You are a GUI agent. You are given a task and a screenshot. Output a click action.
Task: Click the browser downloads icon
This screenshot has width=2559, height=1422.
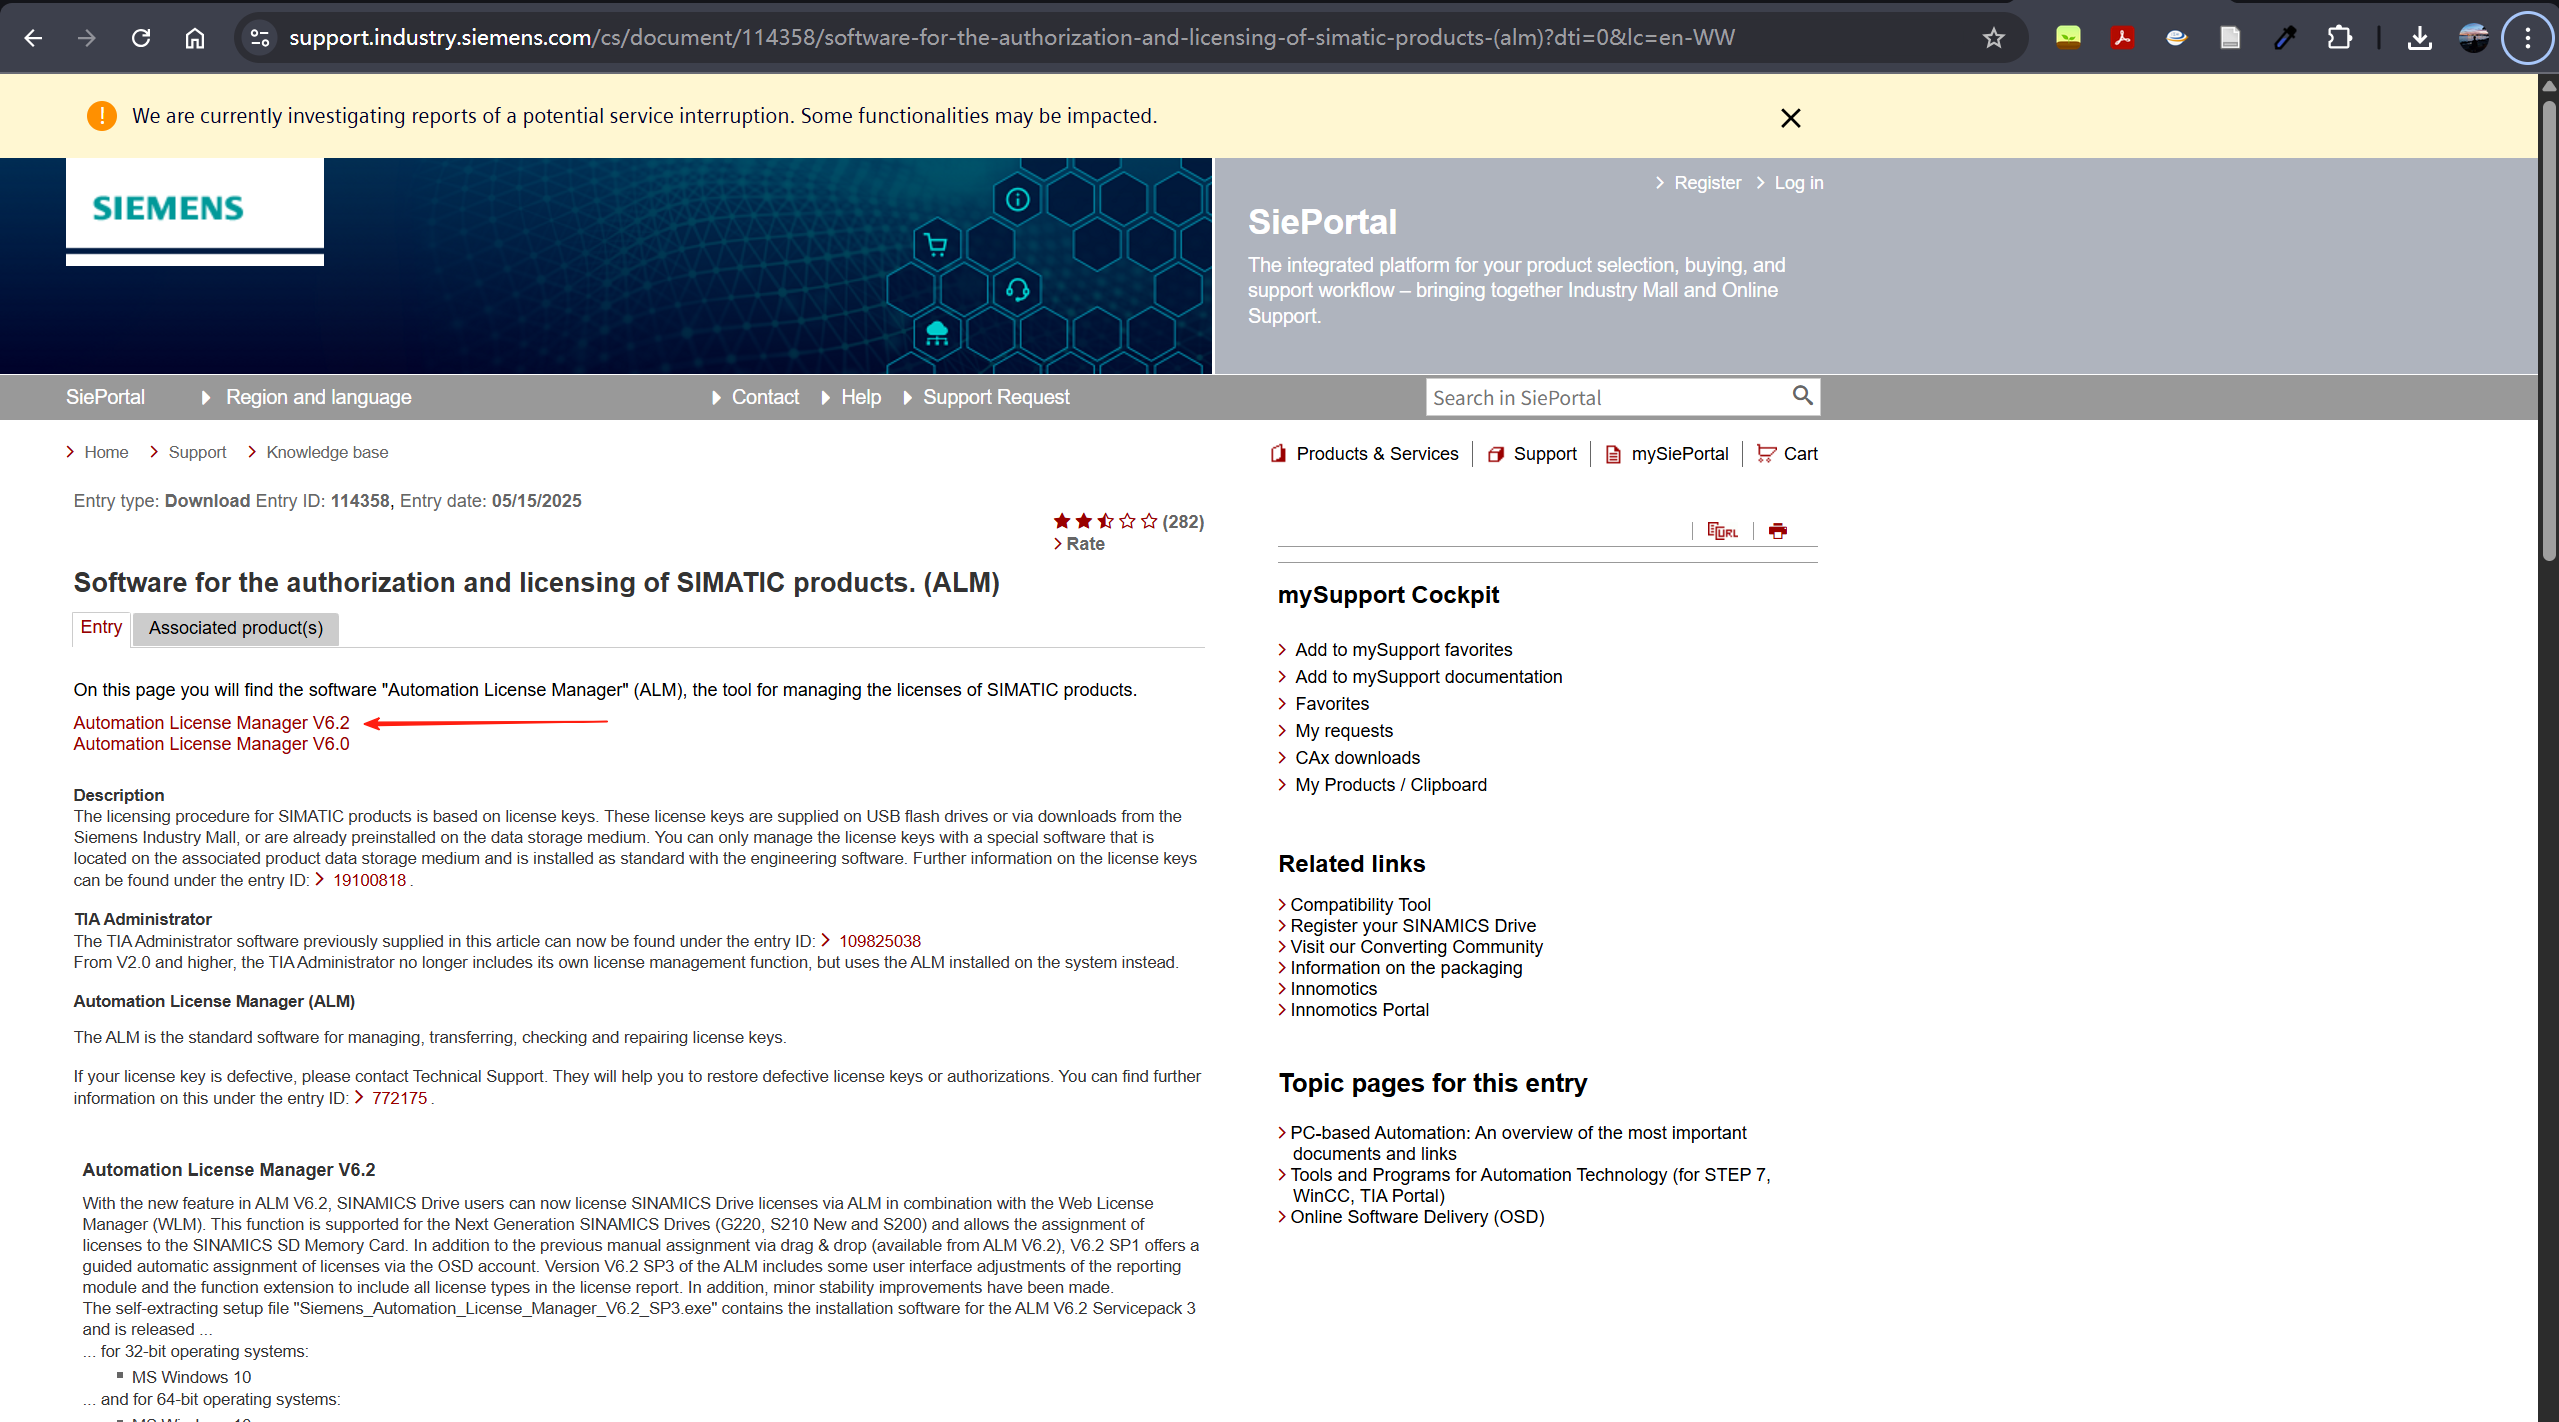2419,38
